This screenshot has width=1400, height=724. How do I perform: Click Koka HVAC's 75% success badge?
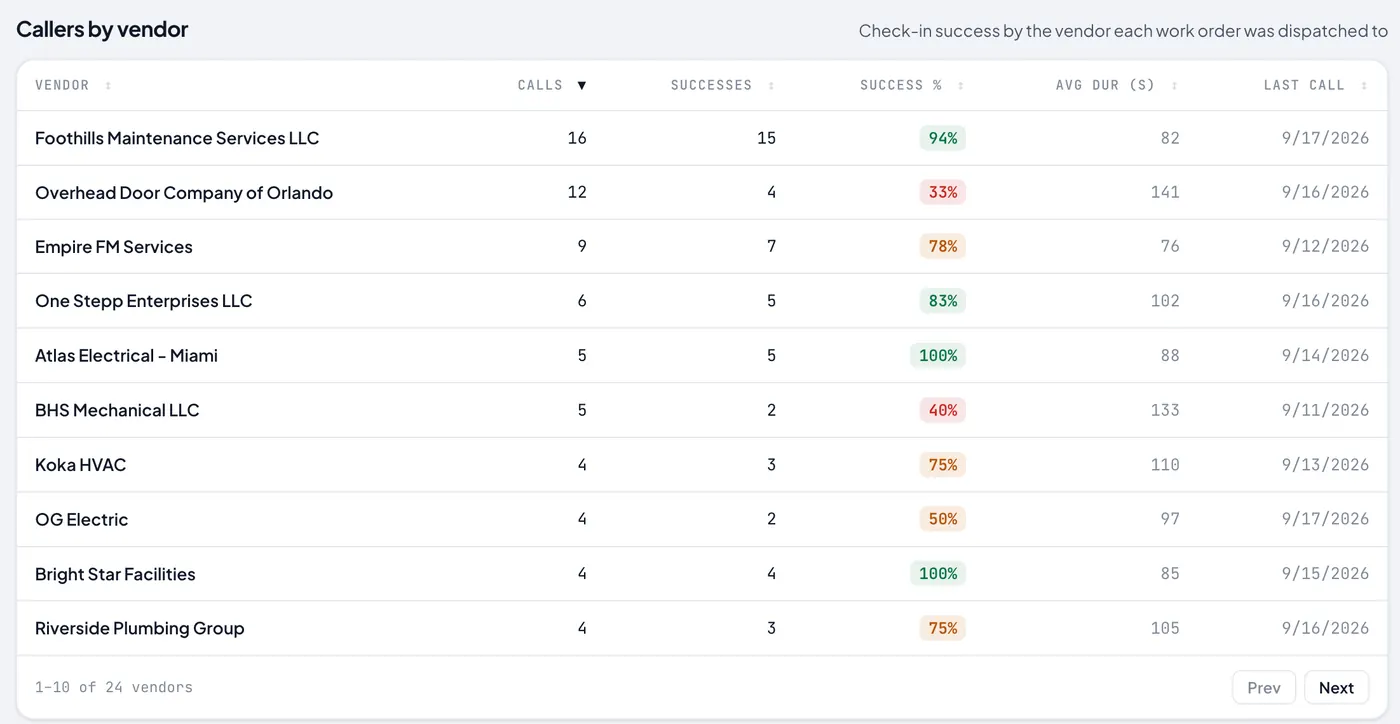(x=943, y=465)
